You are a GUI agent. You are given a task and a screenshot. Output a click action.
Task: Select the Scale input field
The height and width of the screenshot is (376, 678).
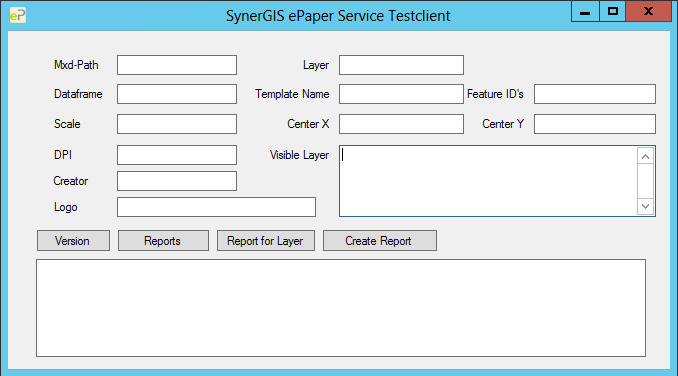(x=177, y=124)
